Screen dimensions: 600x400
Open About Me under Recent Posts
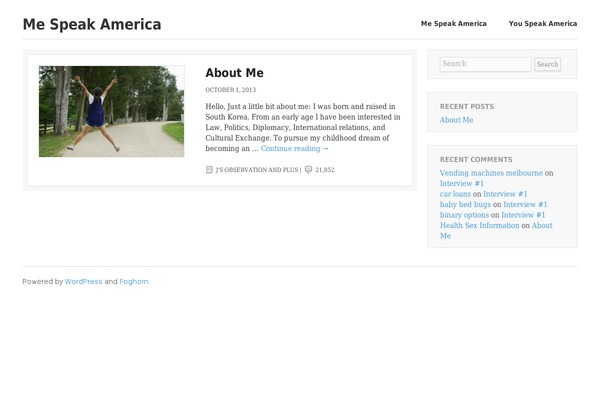456,120
